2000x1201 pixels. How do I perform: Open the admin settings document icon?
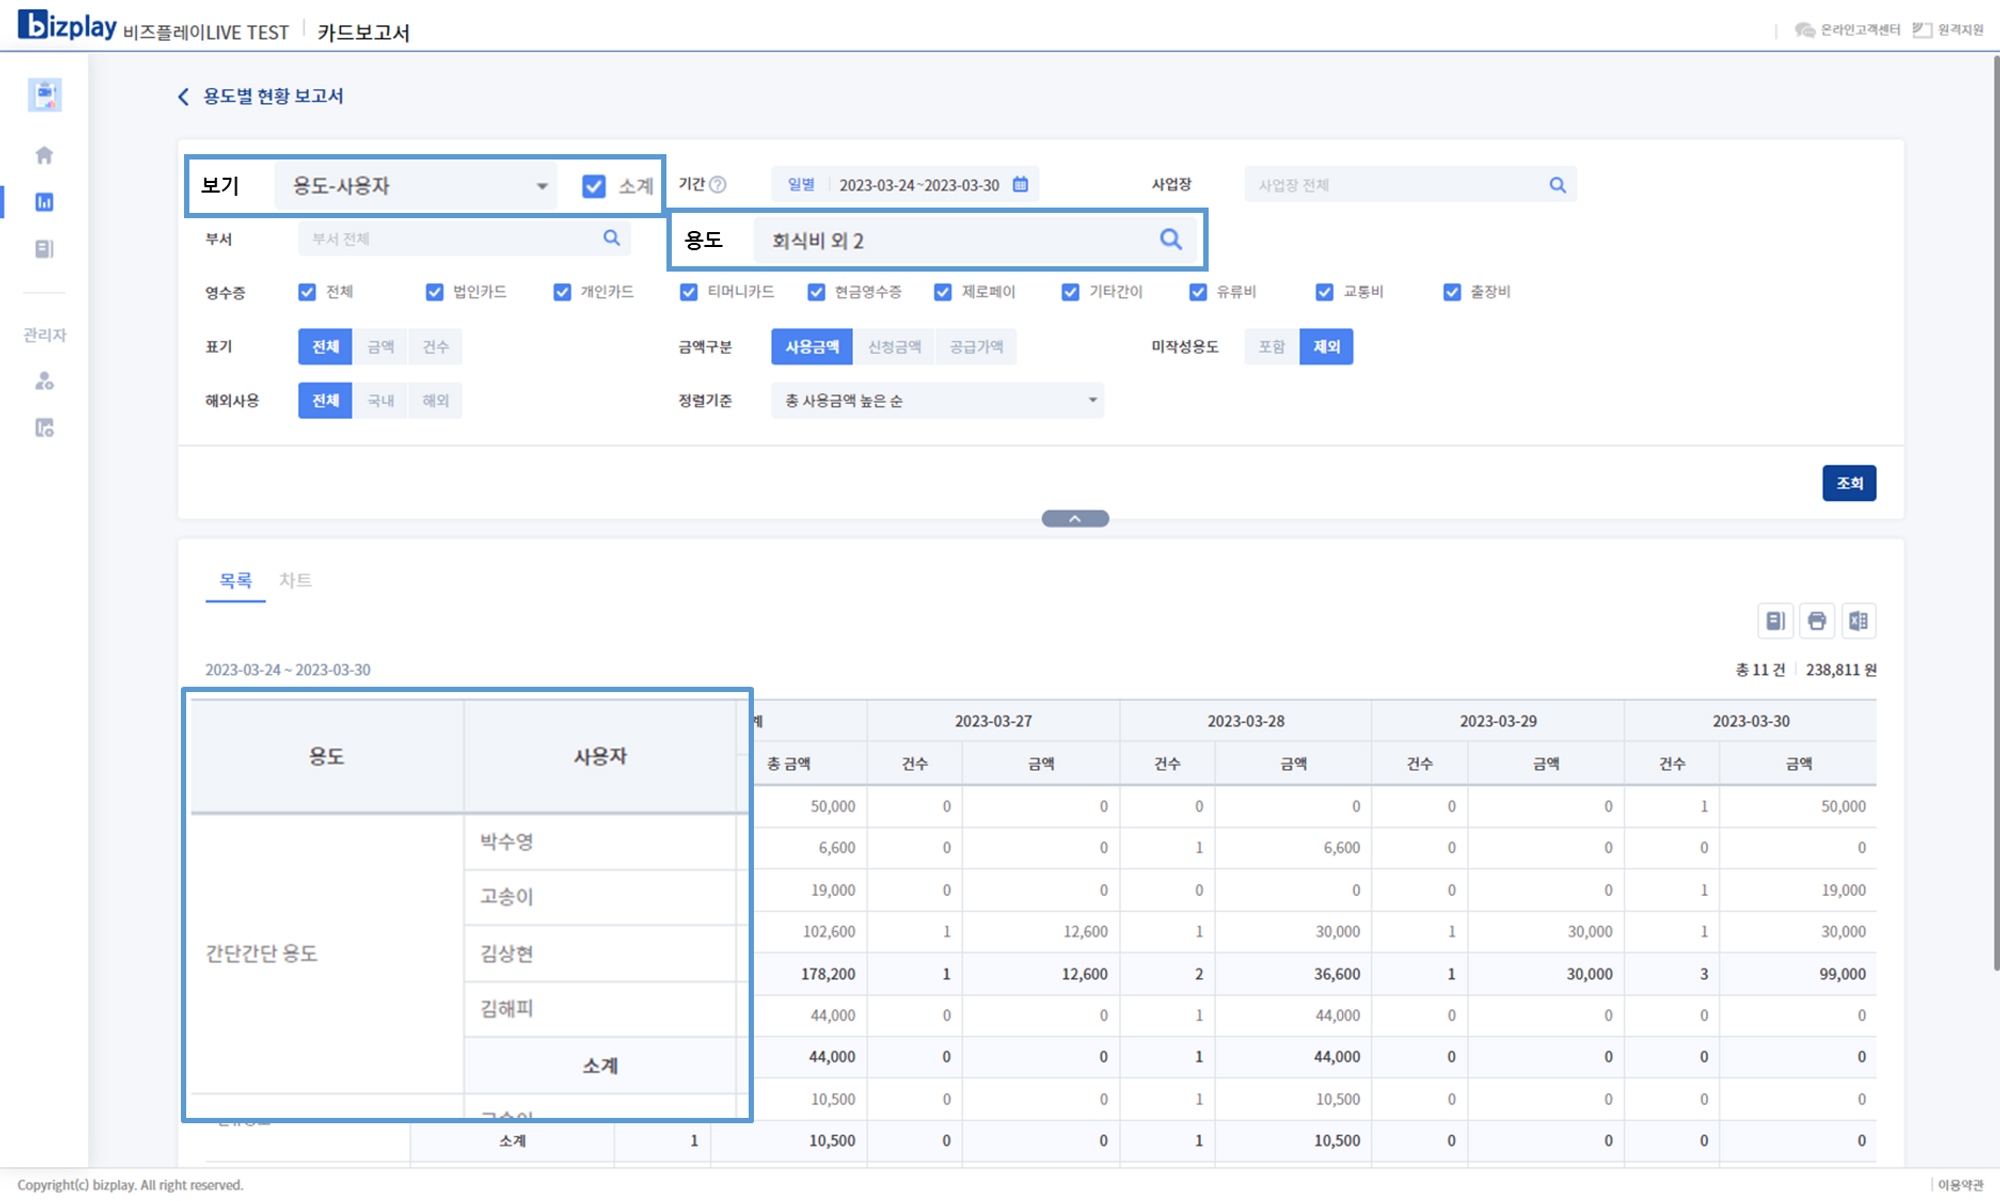44,428
